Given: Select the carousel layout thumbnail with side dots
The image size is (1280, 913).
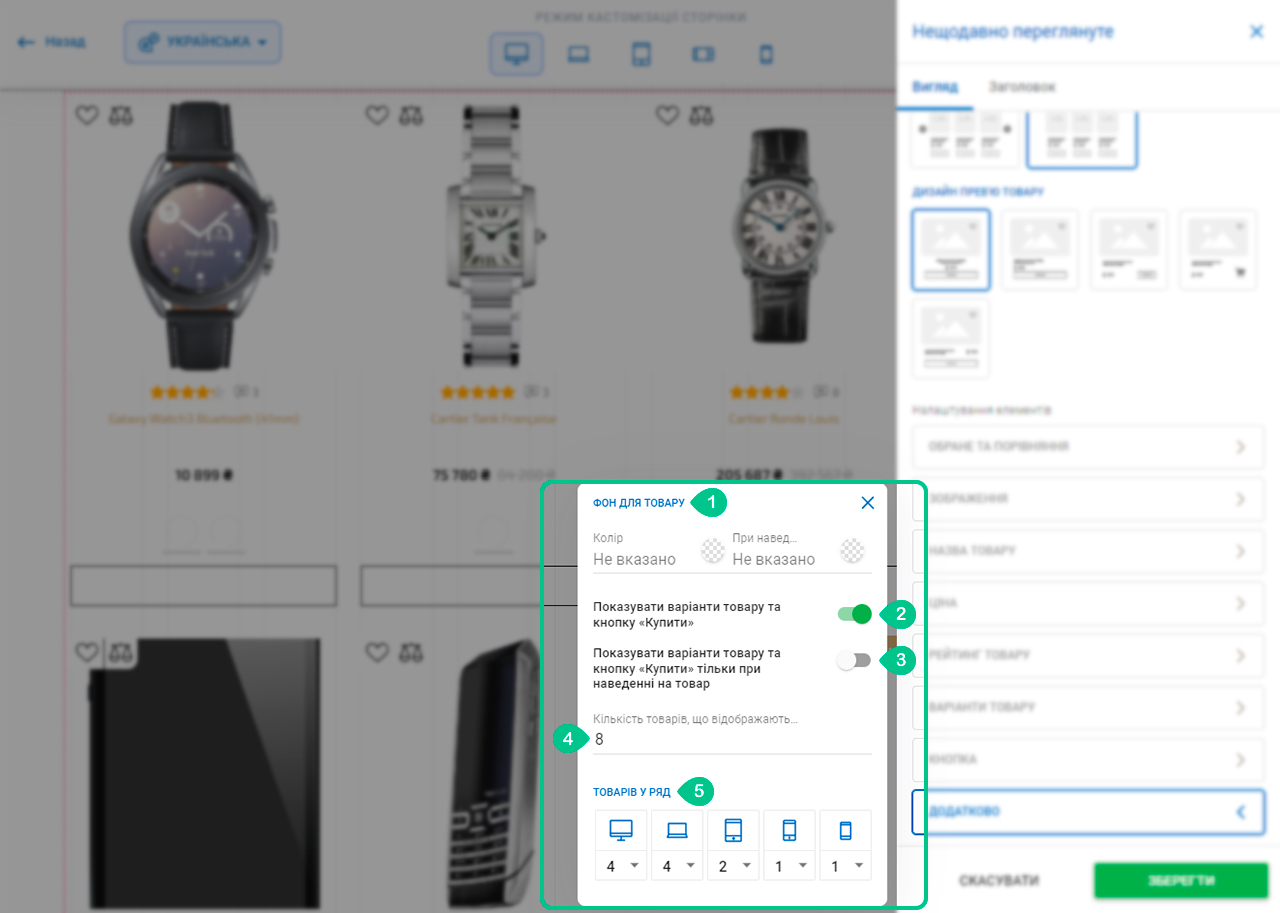Looking at the screenshot, I should [x=966, y=139].
